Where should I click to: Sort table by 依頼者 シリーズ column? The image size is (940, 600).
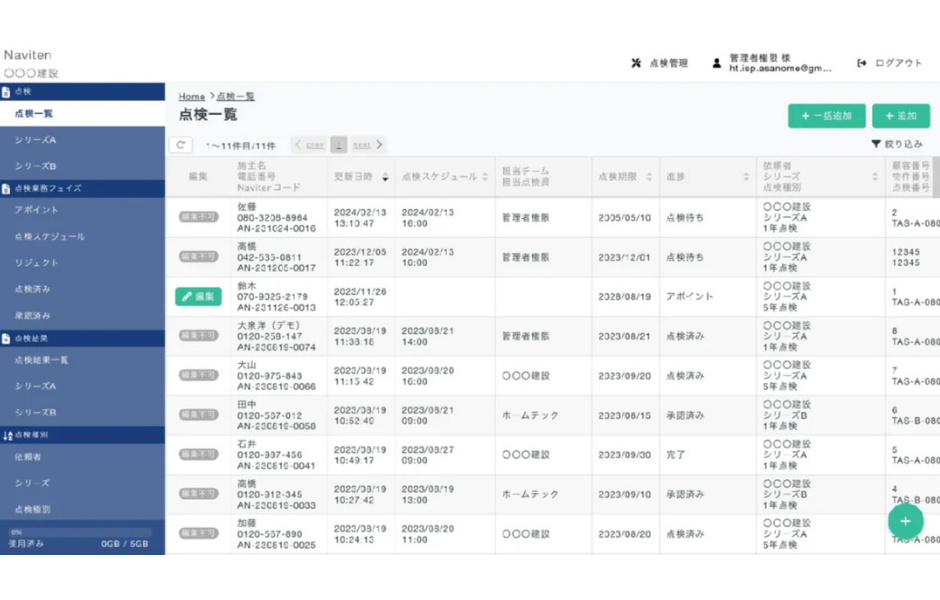click(875, 177)
